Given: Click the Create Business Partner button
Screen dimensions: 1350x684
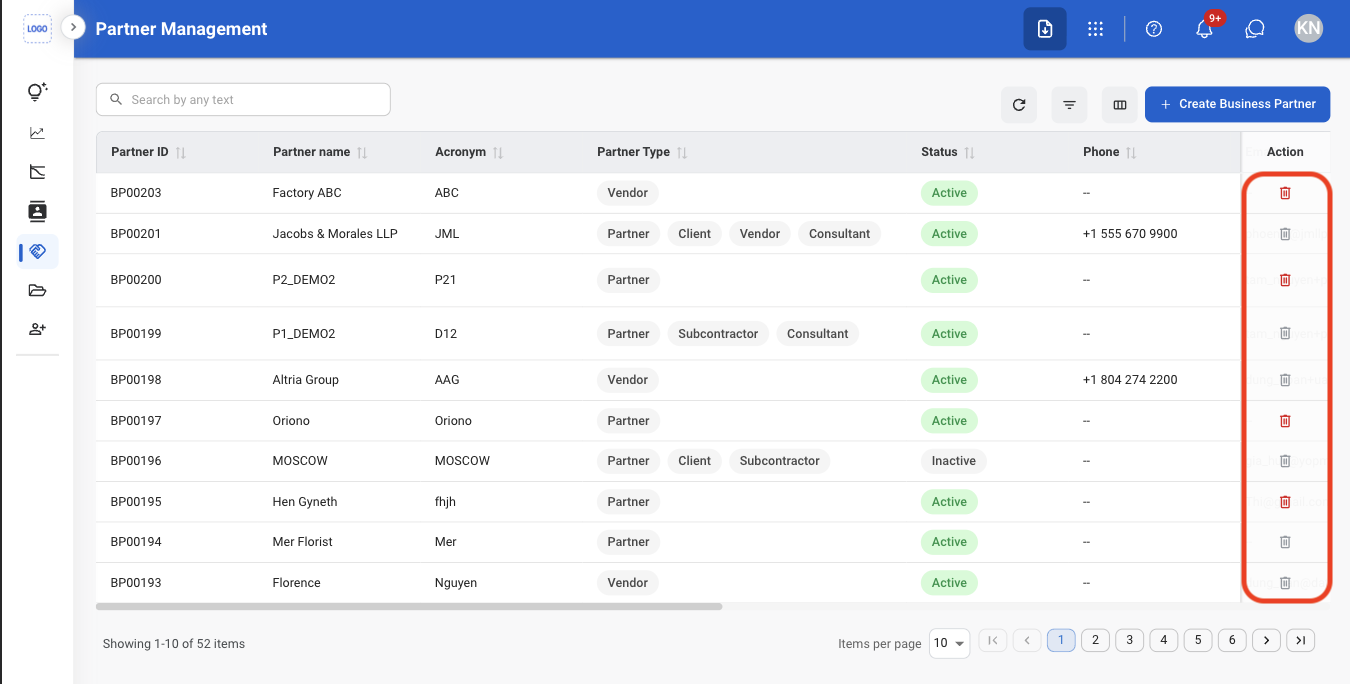Looking at the screenshot, I should click(x=1237, y=104).
